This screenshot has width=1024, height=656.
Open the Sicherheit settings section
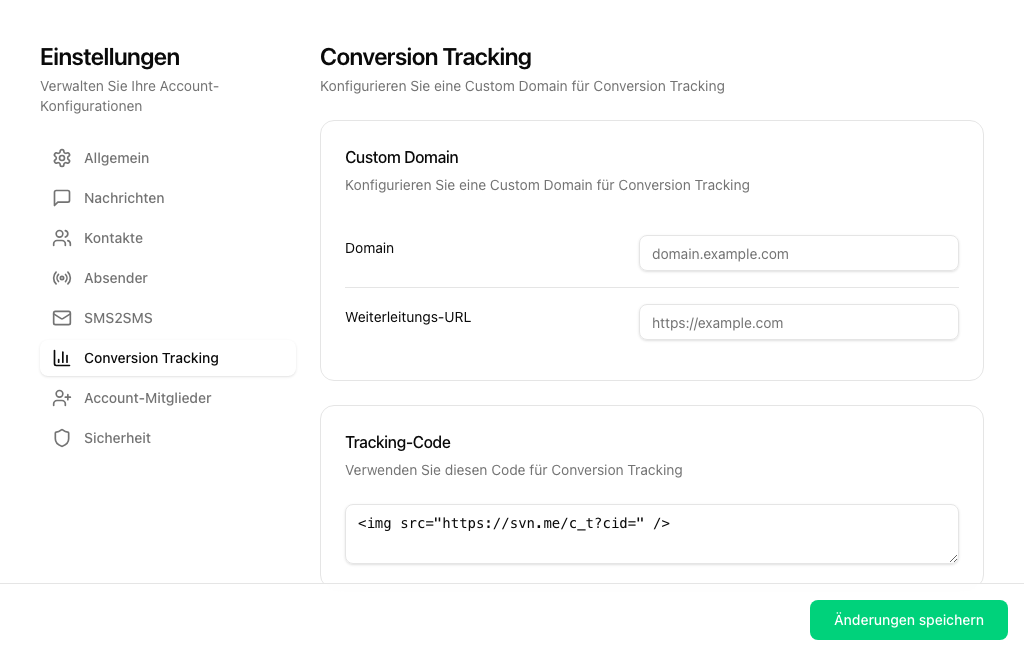pyautogui.click(x=117, y=438)
